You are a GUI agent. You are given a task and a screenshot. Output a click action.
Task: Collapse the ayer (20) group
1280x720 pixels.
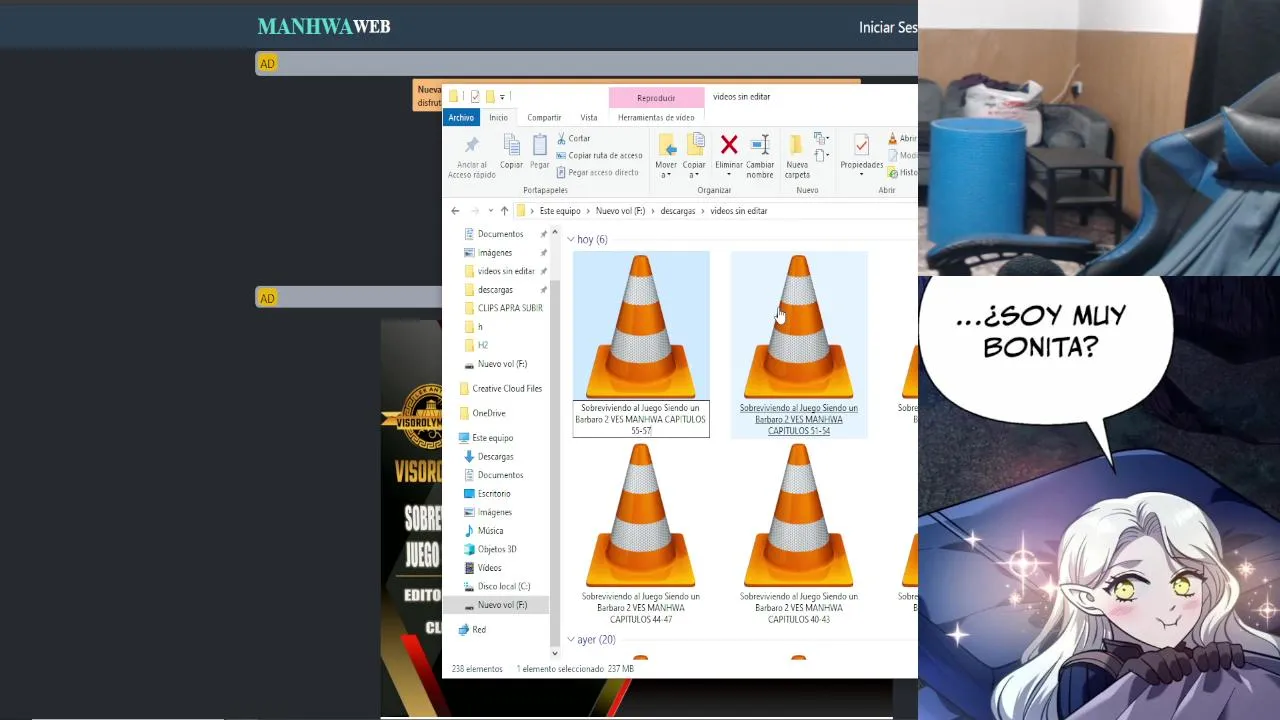[x=571, y=640]
